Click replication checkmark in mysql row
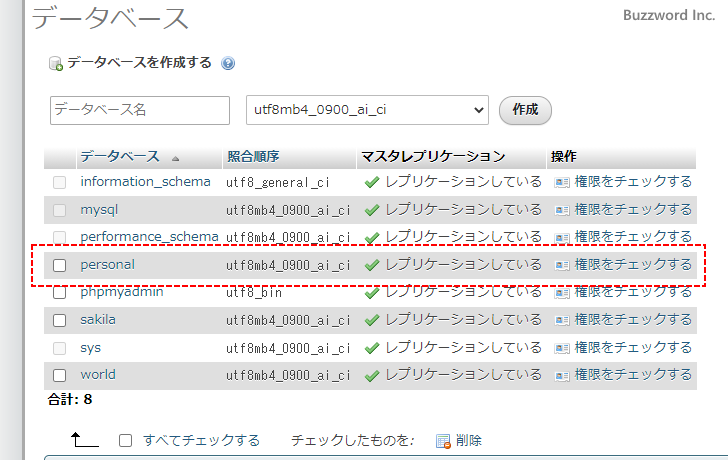The image size is (728, 460). pos(372,210)
